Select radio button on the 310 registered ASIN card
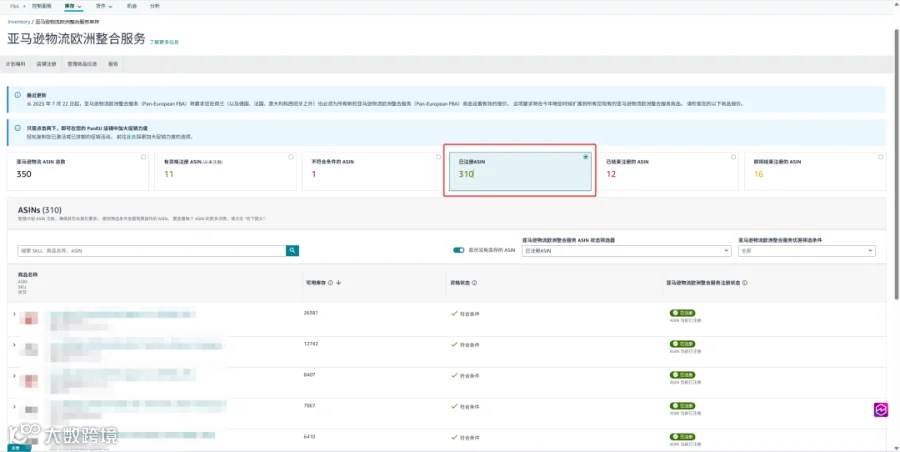 click(585, 157)
